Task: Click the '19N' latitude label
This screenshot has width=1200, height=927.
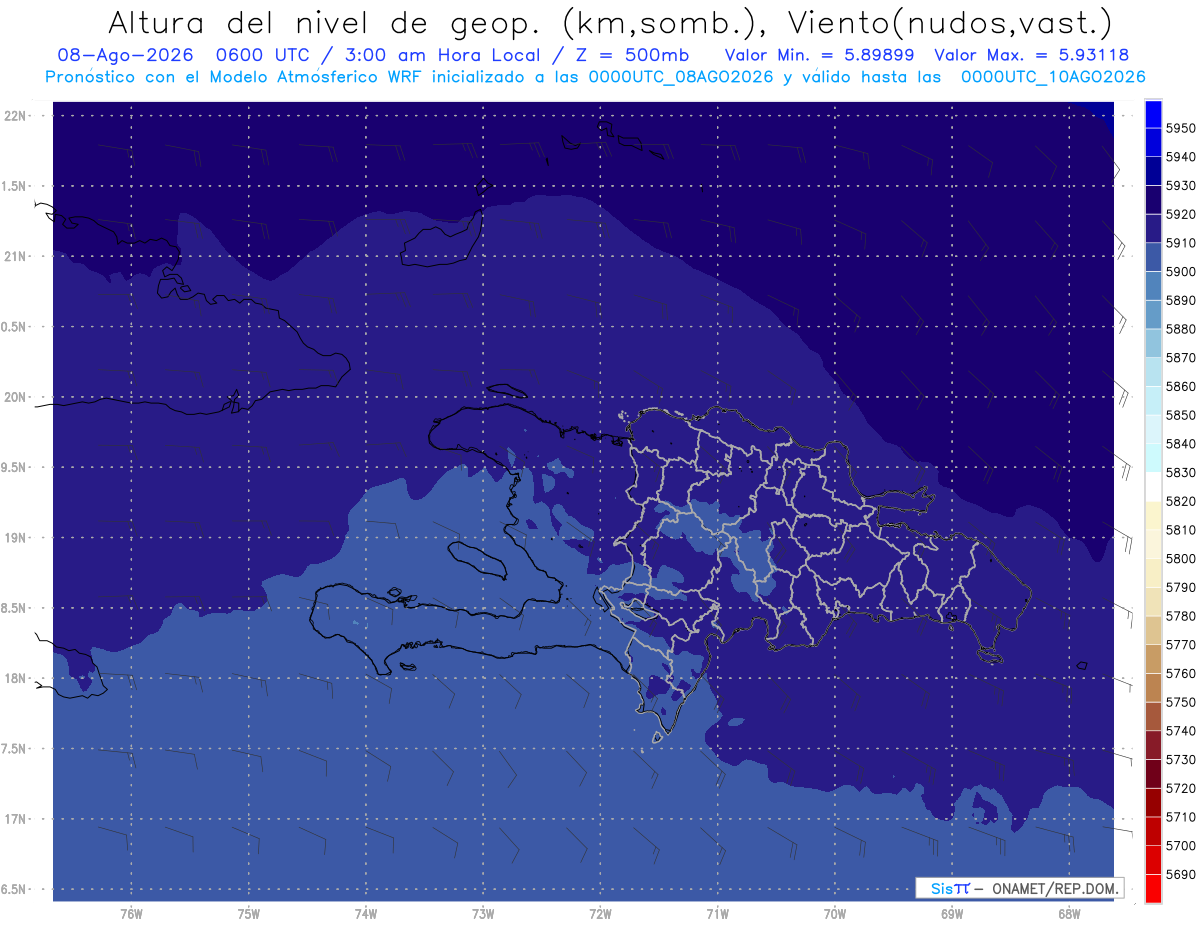Action: coord(15,537)
